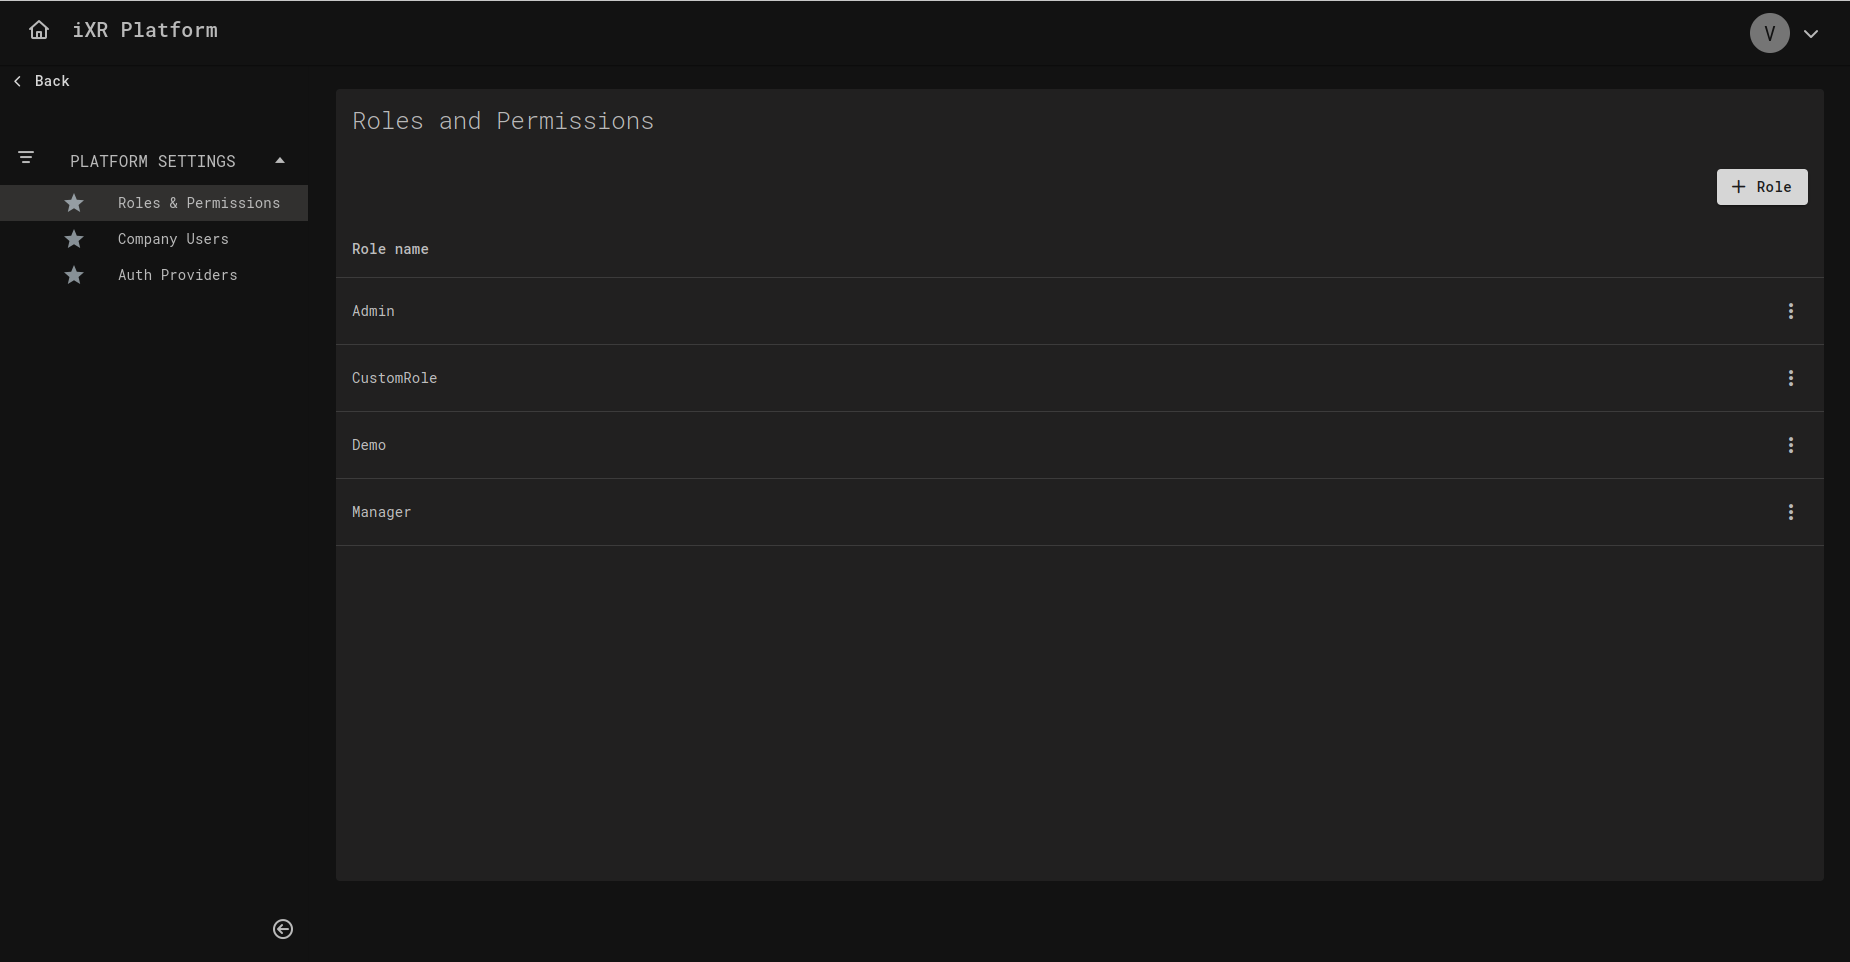
Task: Open the three-dot menu for Demo role
Action: [1790, 445]
